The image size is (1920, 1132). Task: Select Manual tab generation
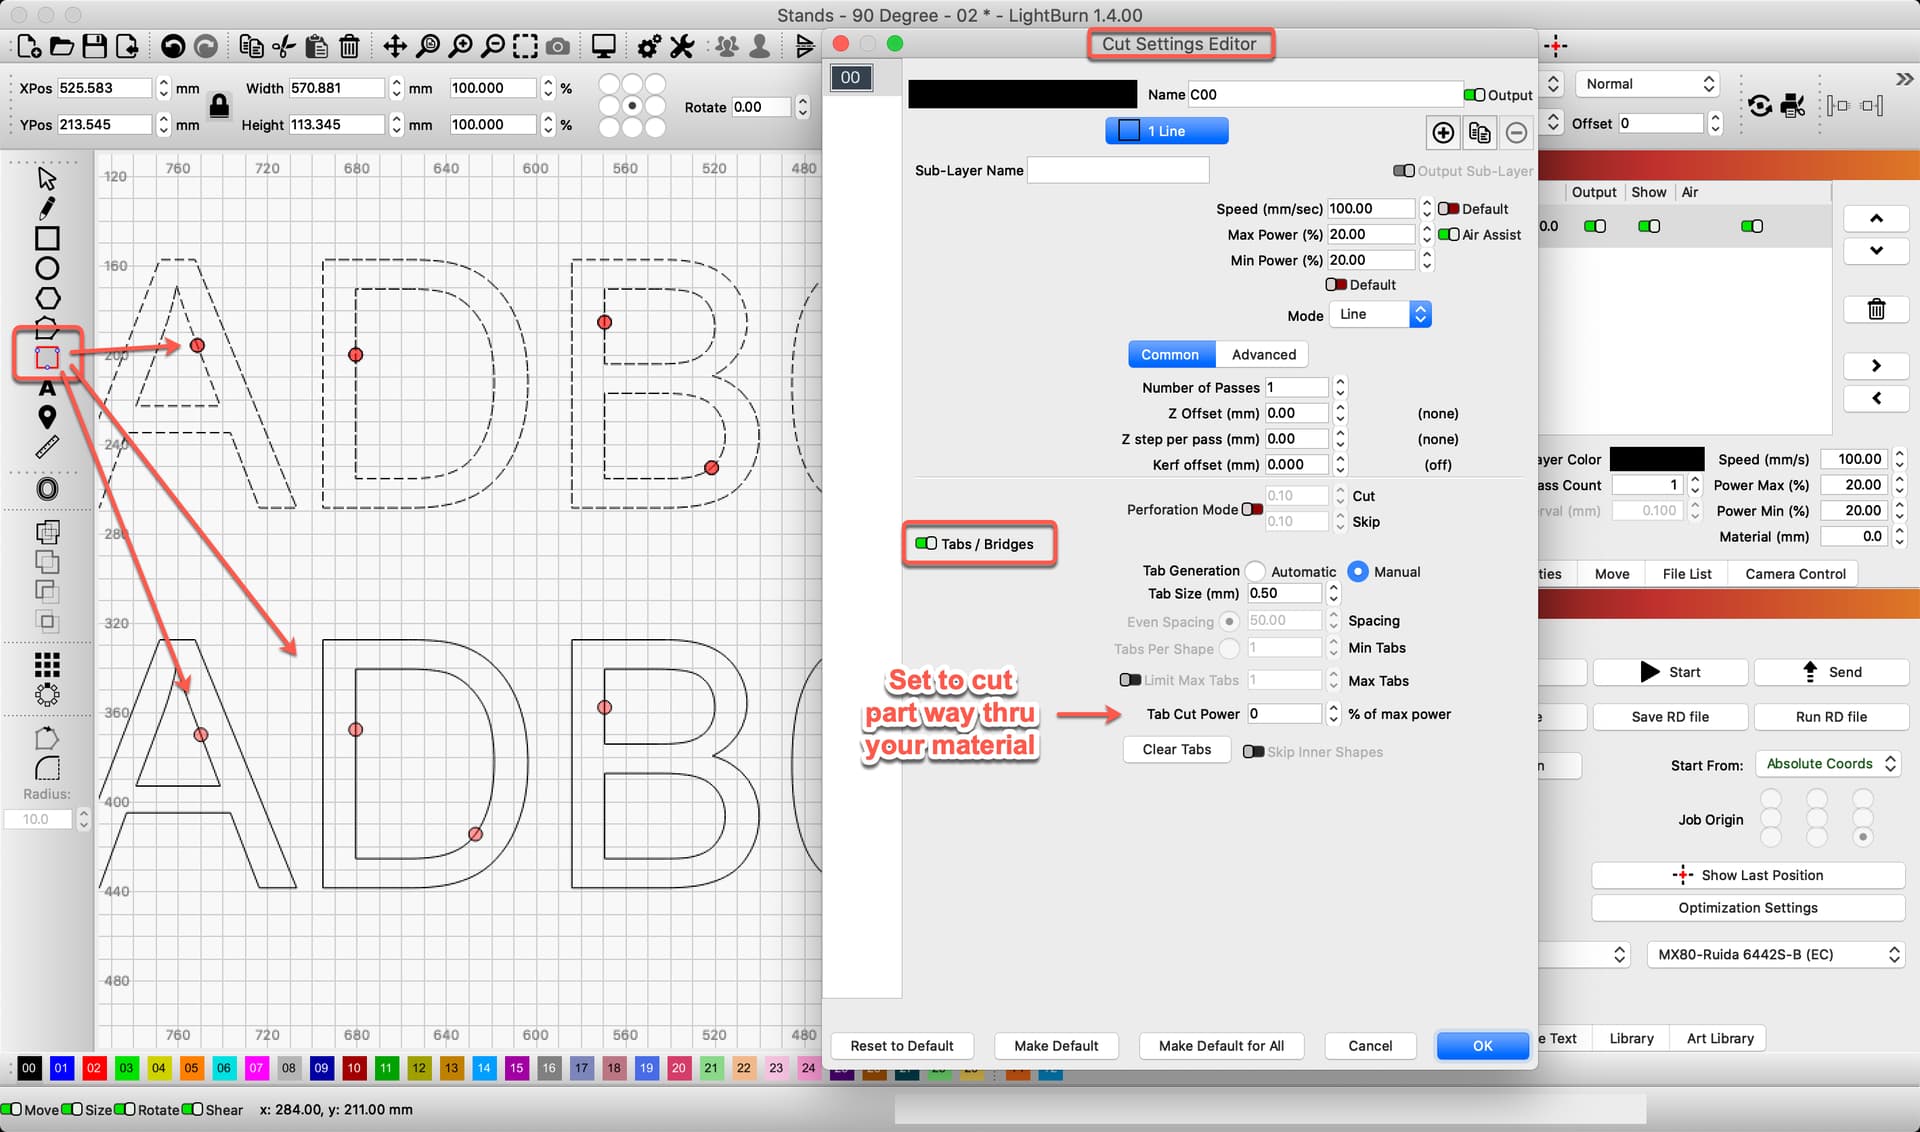pyautogui.click(x=1358, y=572)
